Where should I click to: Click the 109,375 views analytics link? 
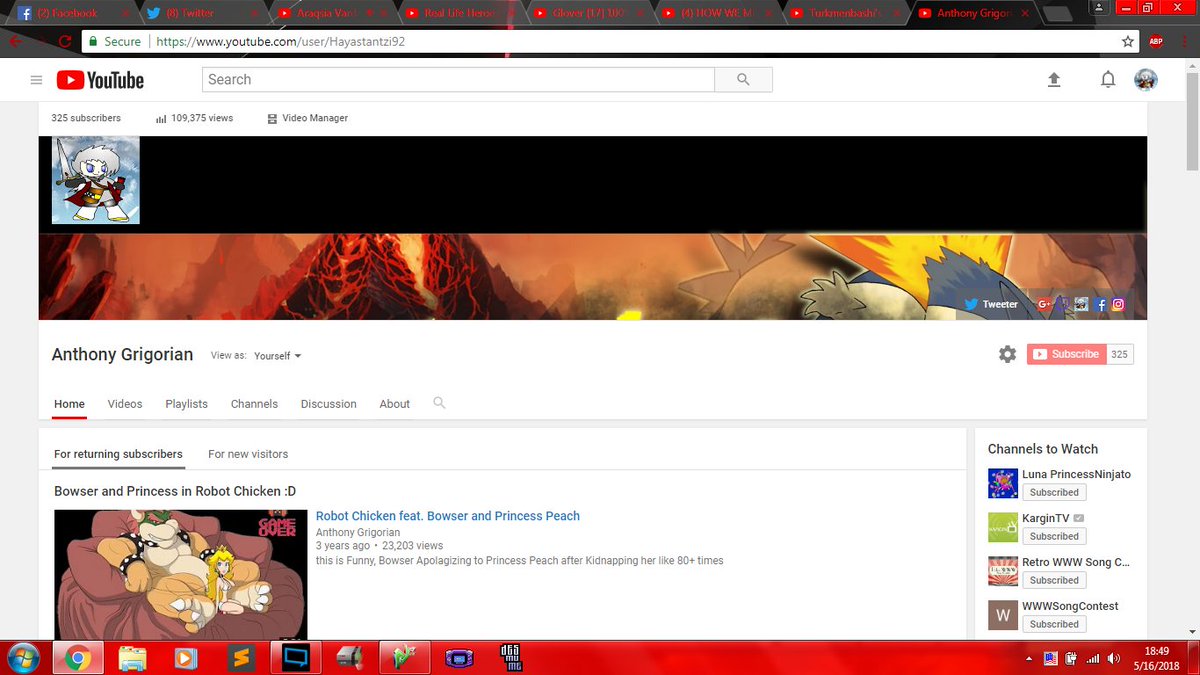pos(194,118)
